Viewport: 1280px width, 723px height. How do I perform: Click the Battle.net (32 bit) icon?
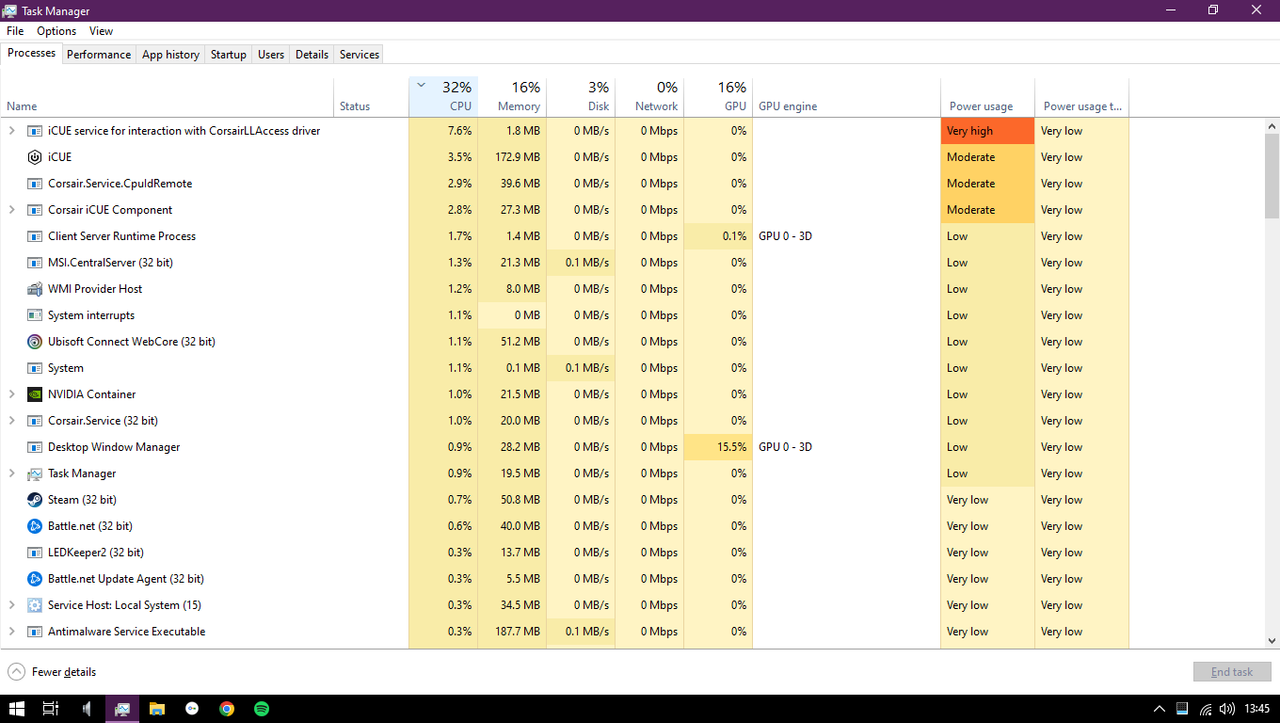pyautogui.click(x=35, y=526)
